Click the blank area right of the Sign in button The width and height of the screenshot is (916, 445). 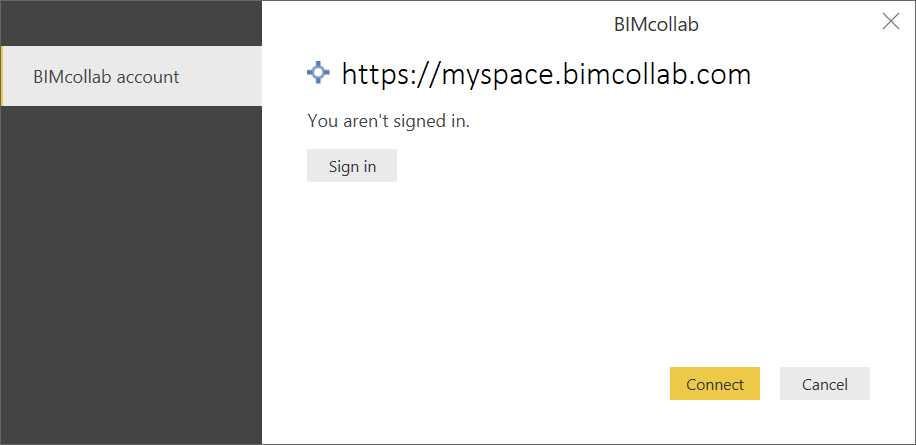pyautogui.click(x=584, y=166)
